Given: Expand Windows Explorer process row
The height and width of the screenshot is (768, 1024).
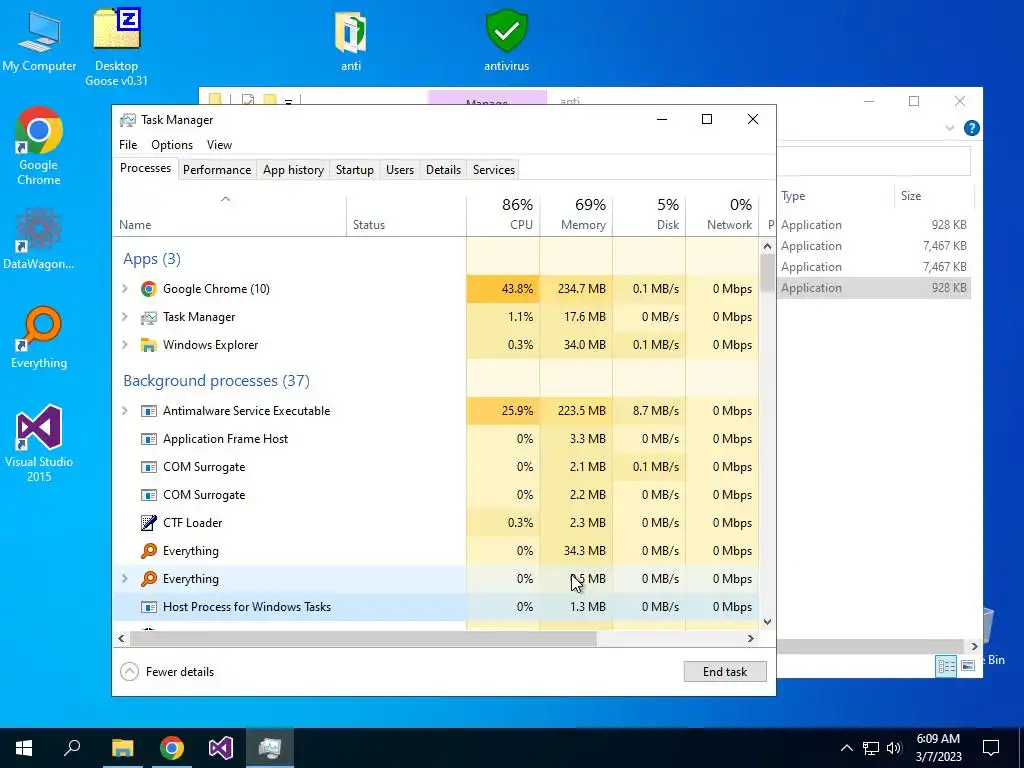Looking at the screenshot, I should click(125, 345).
